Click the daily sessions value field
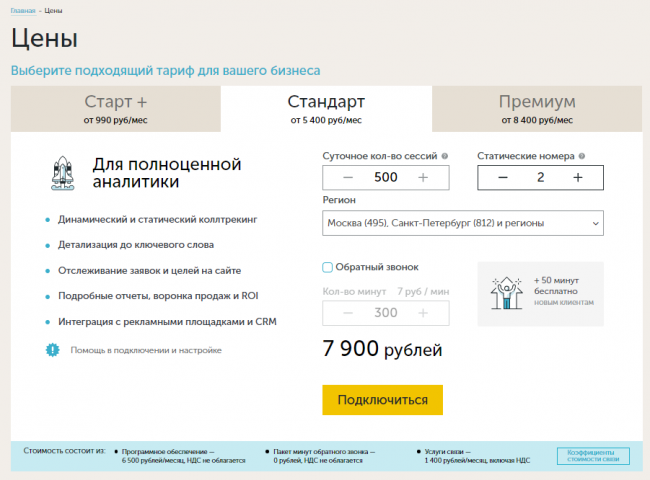The image size is (650, 480). pyautogui.click(x=385, y=177)
